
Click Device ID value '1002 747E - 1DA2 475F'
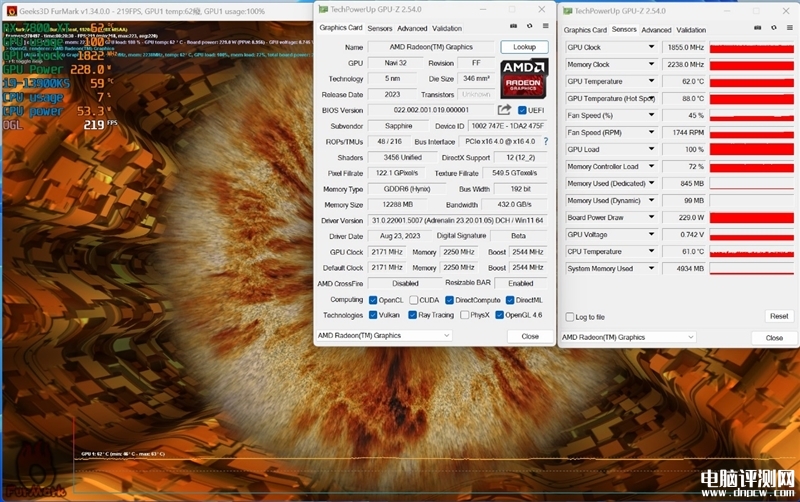tap(508, 126)
